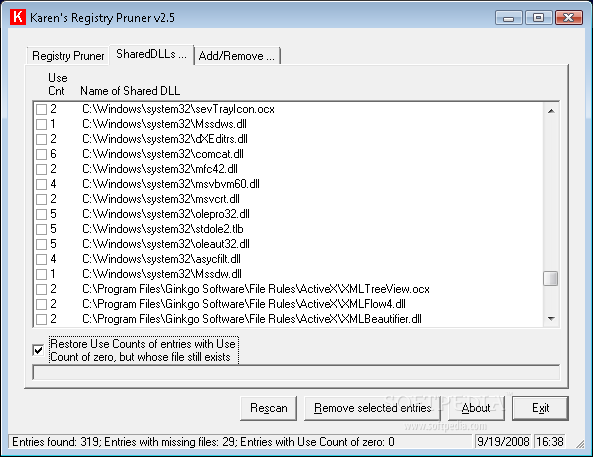Open the Add/Remove tab
Viewport: 593px width, 457px height.
237,56
